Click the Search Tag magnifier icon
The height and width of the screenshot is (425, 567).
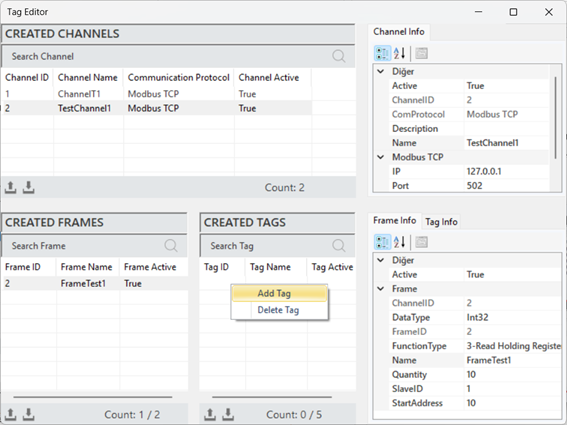click(x=339, y=246)
